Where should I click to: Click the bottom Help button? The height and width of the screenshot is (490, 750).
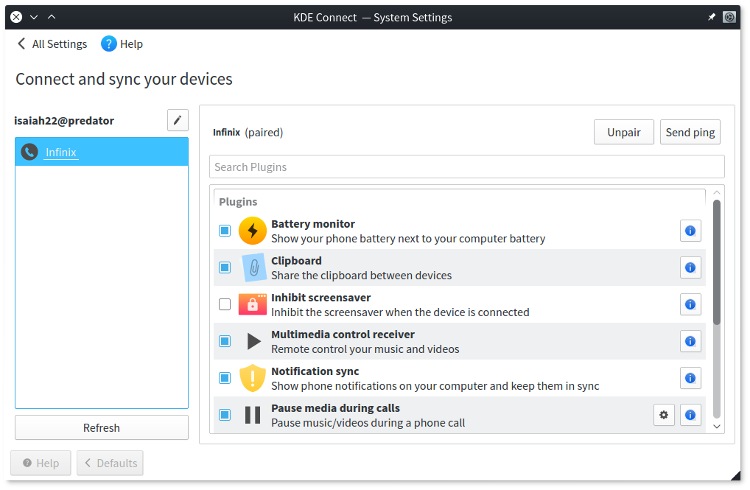tap(41, 463)
